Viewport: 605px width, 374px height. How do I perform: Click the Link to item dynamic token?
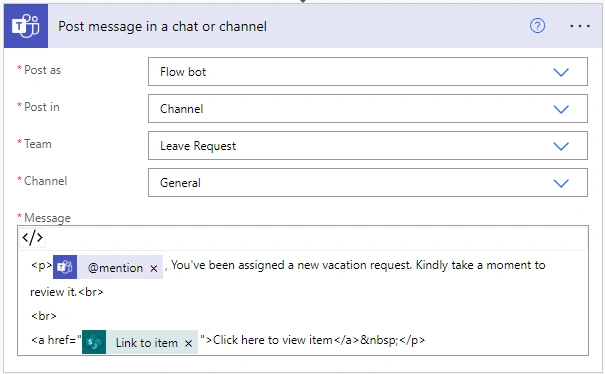[x=140, y=342]
